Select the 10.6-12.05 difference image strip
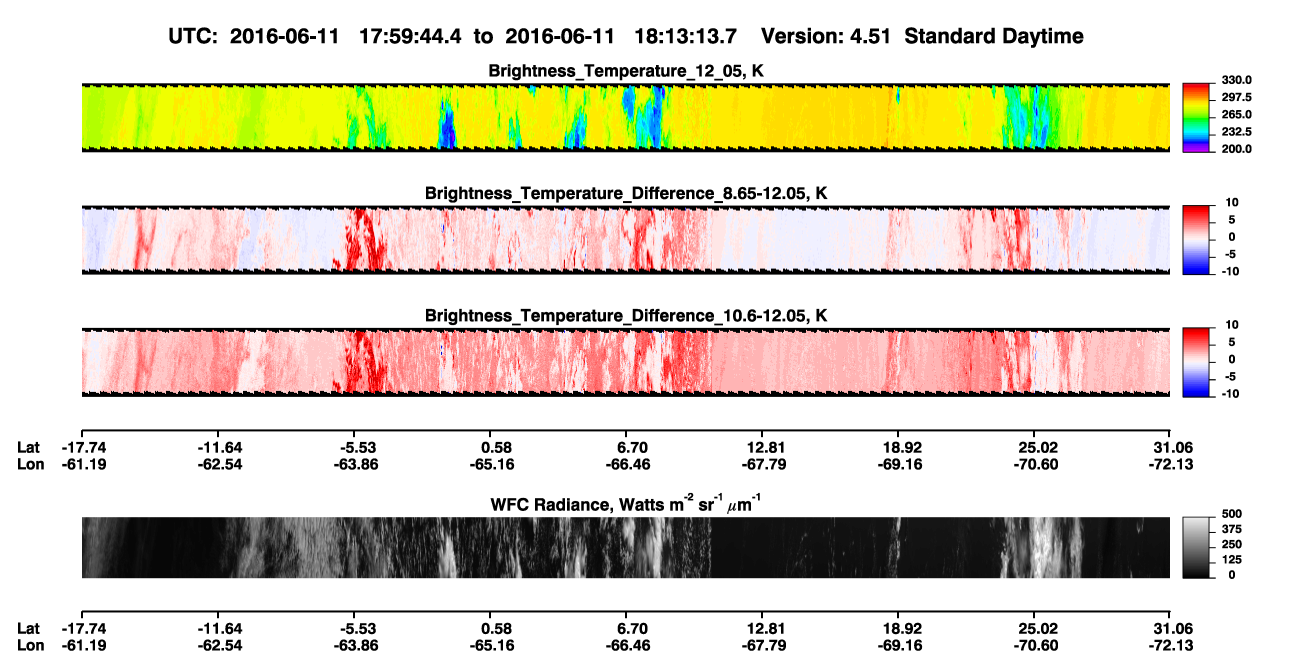The height and width of the screenshot is (667, 1300). pos(625,362)
